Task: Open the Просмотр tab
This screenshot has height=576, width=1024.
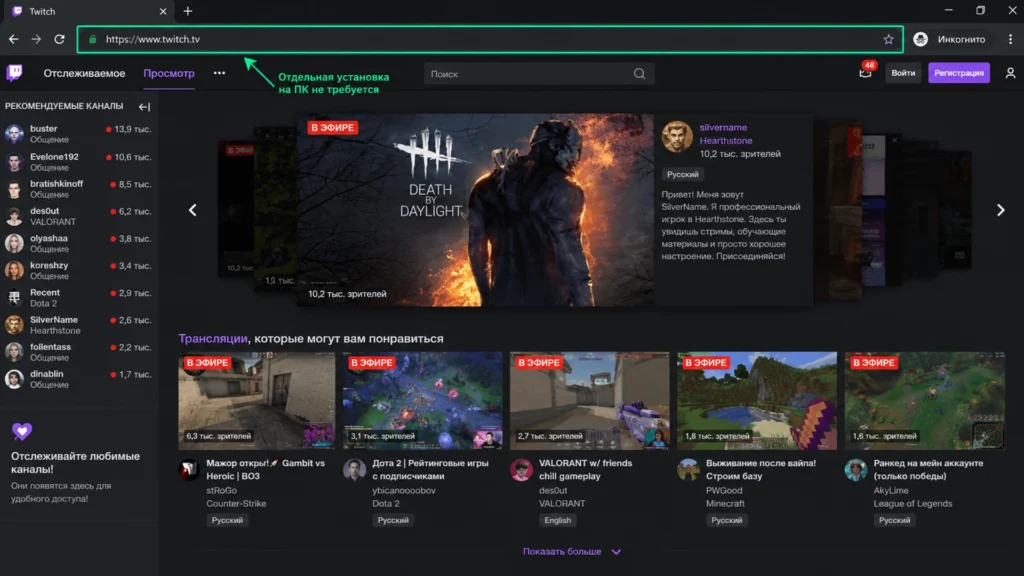Action: (x=169, y=73)
